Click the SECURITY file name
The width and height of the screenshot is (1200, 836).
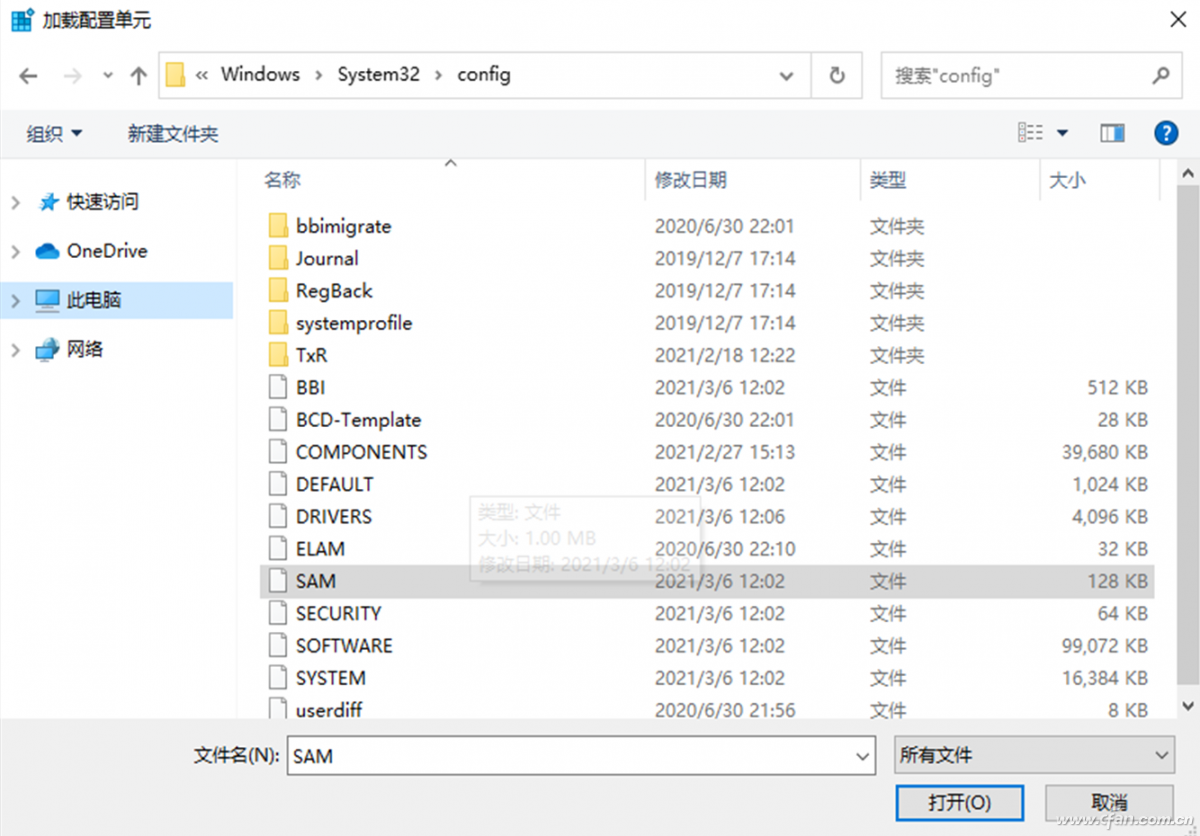(x=338, y=613)
